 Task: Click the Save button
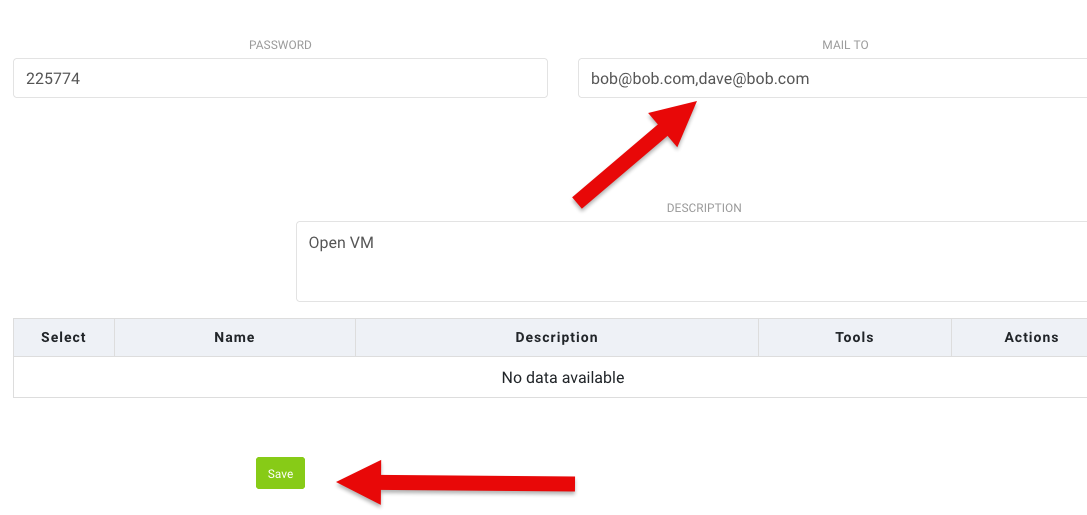click(x=280, y=473)
